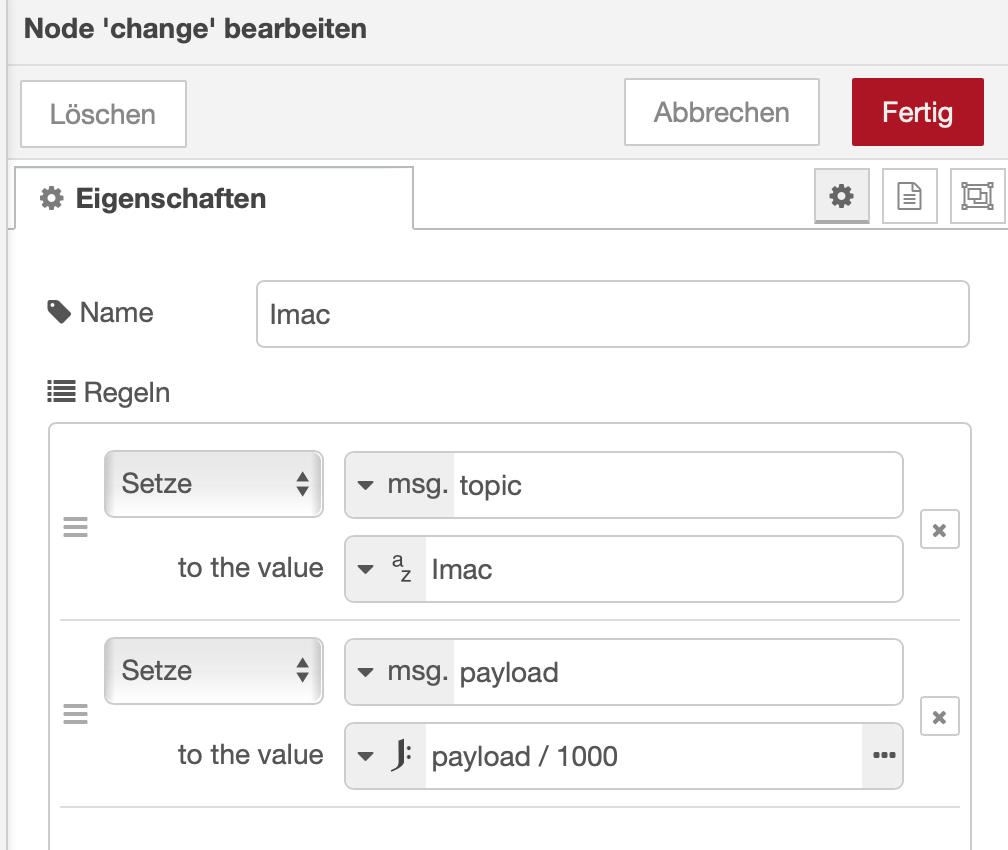
Task: Open the node properties gear icon
Action: click(842, 196)
